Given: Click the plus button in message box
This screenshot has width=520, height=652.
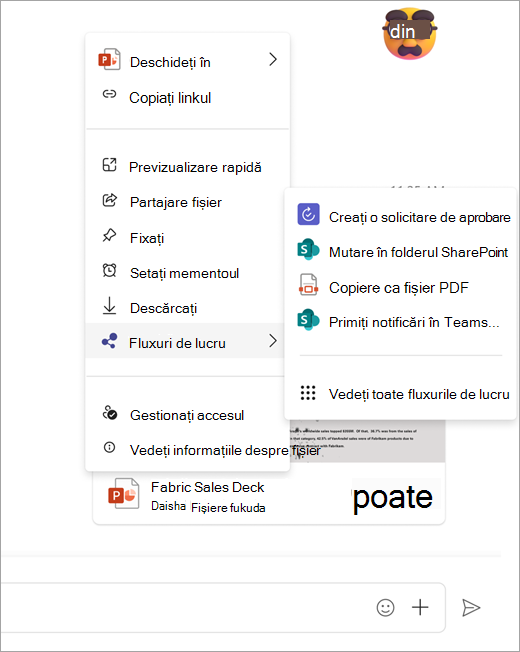Looking at the screenshot, I should point(420,608).
